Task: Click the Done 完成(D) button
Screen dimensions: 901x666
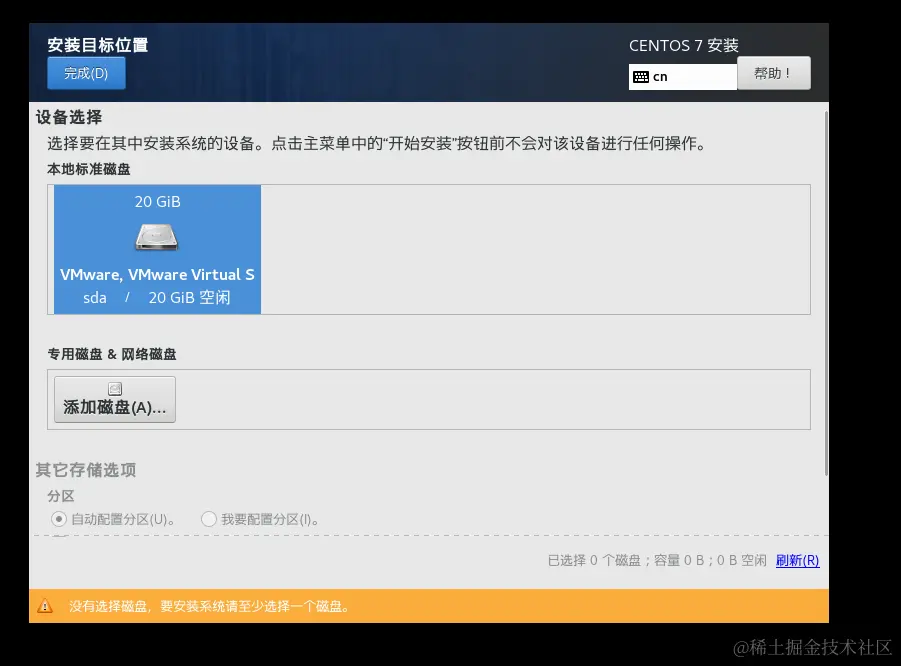Action: [x=86, y=73]
